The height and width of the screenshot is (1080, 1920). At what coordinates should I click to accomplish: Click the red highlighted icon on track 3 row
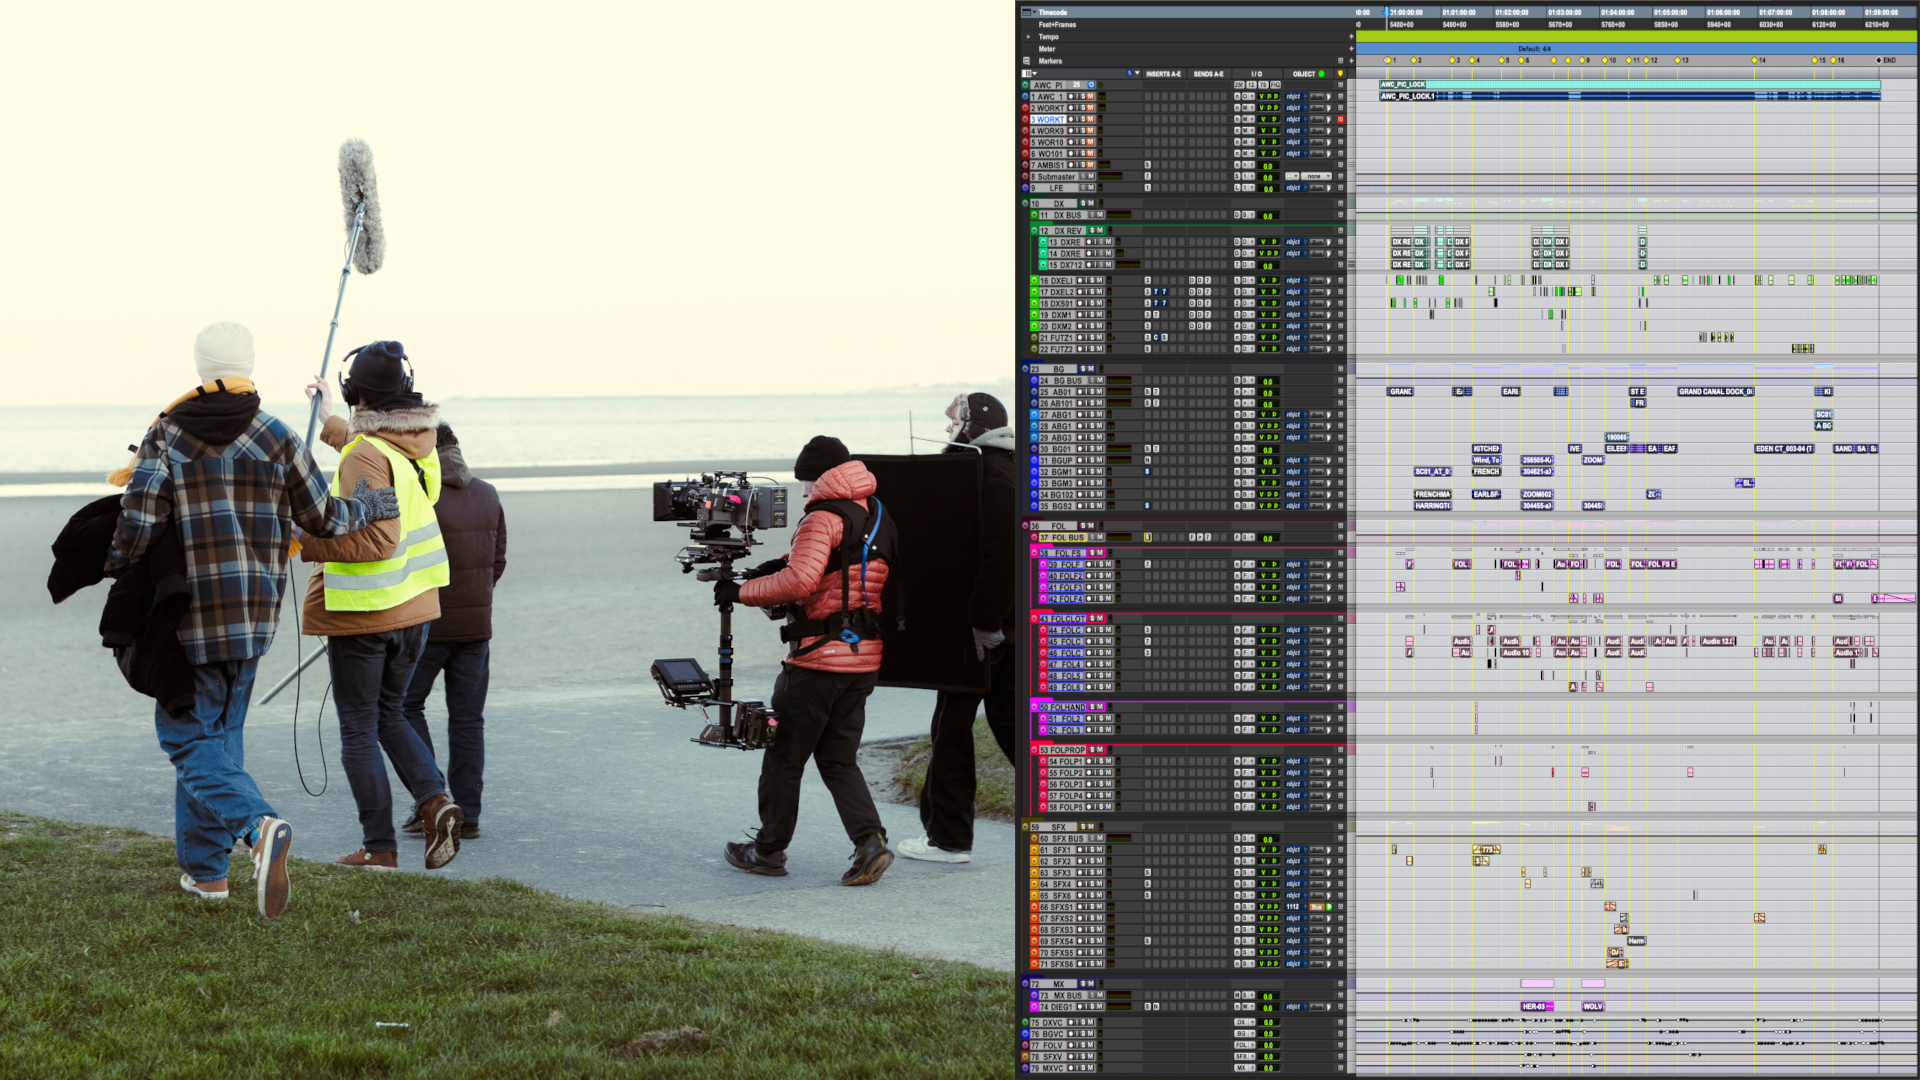tap(1340, 119)
